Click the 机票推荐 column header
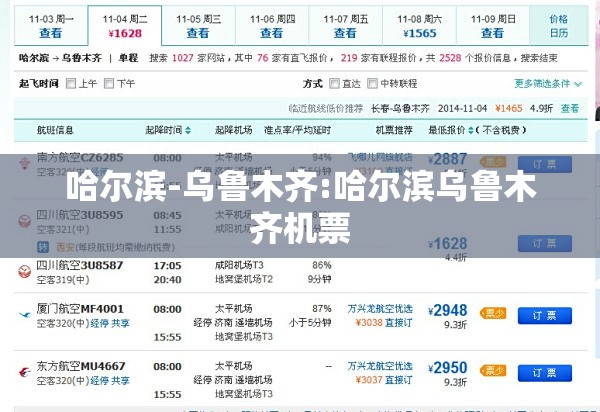Viewport: 600px width, 412px height. coord(394,130)
